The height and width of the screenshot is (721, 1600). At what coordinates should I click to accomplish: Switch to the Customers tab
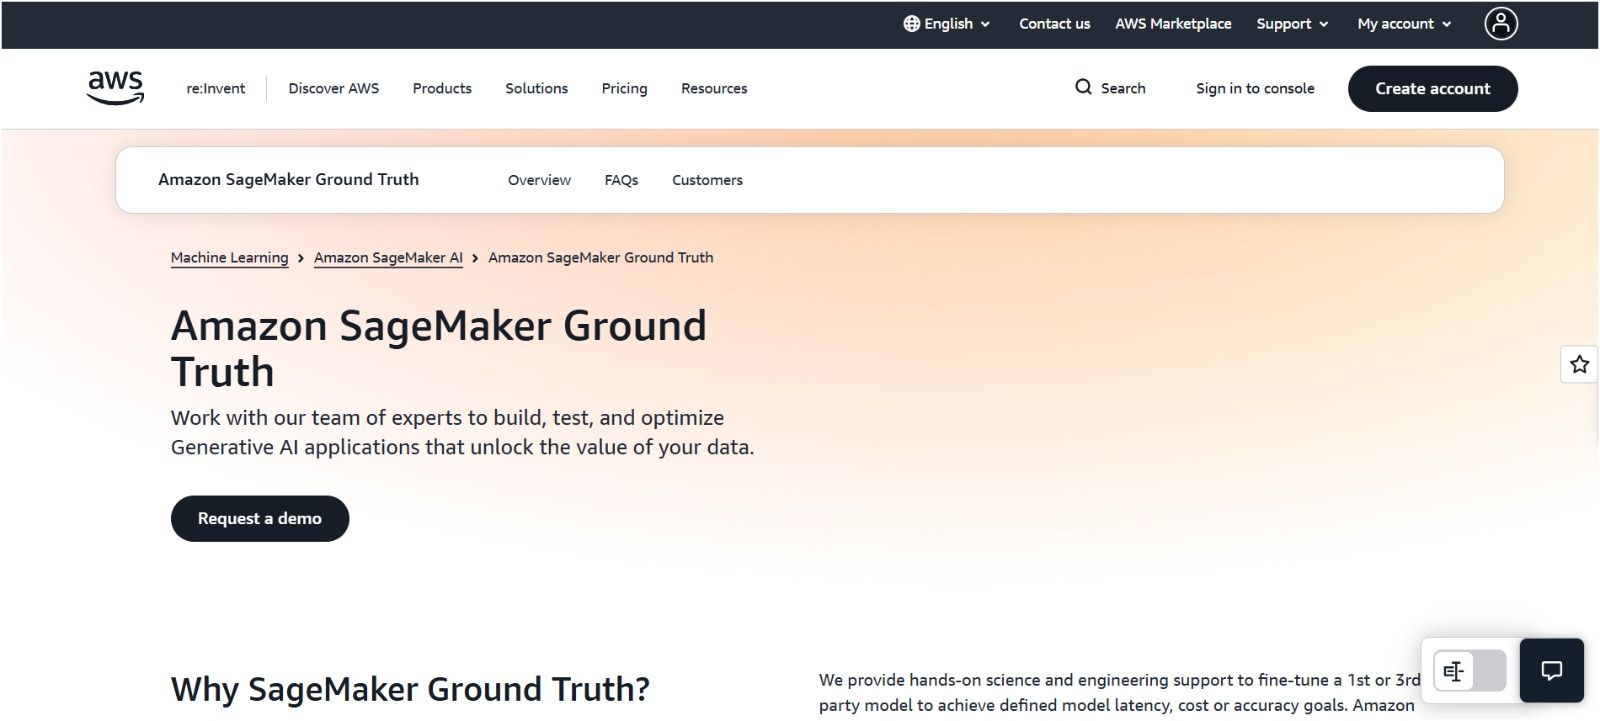(707, 180)
